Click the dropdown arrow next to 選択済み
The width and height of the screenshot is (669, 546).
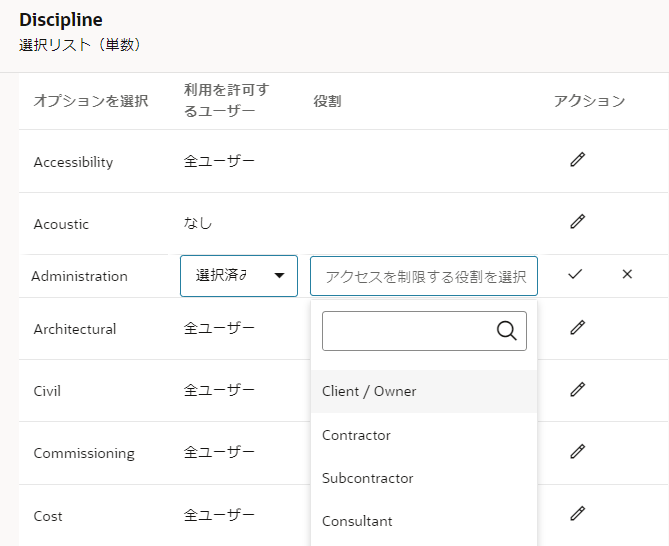pyautogui.click(x=279, y=276)
